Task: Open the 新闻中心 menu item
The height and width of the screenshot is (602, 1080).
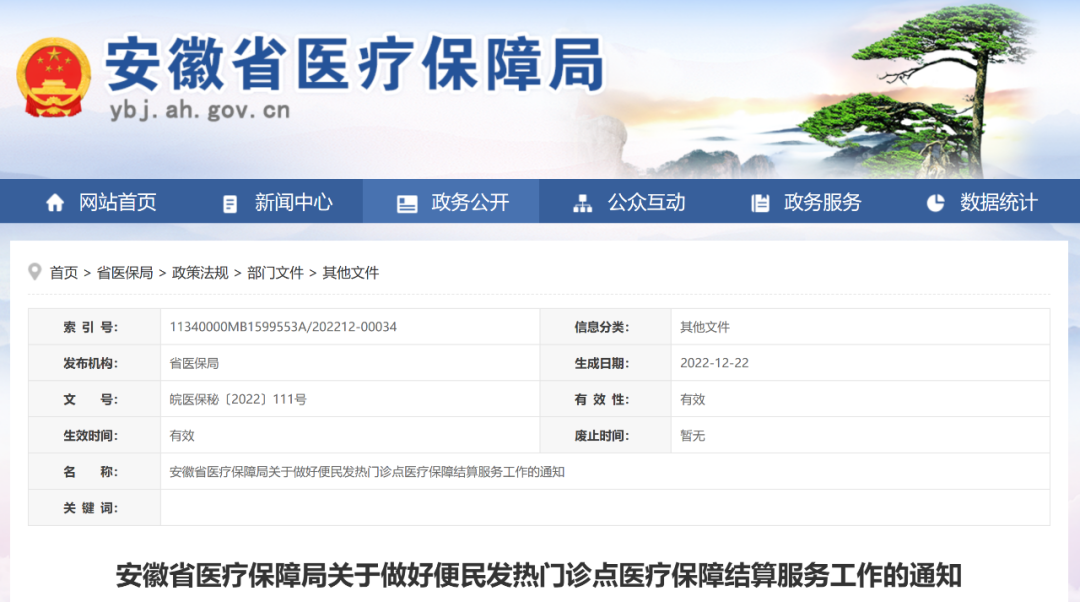Action: (294, 203)
